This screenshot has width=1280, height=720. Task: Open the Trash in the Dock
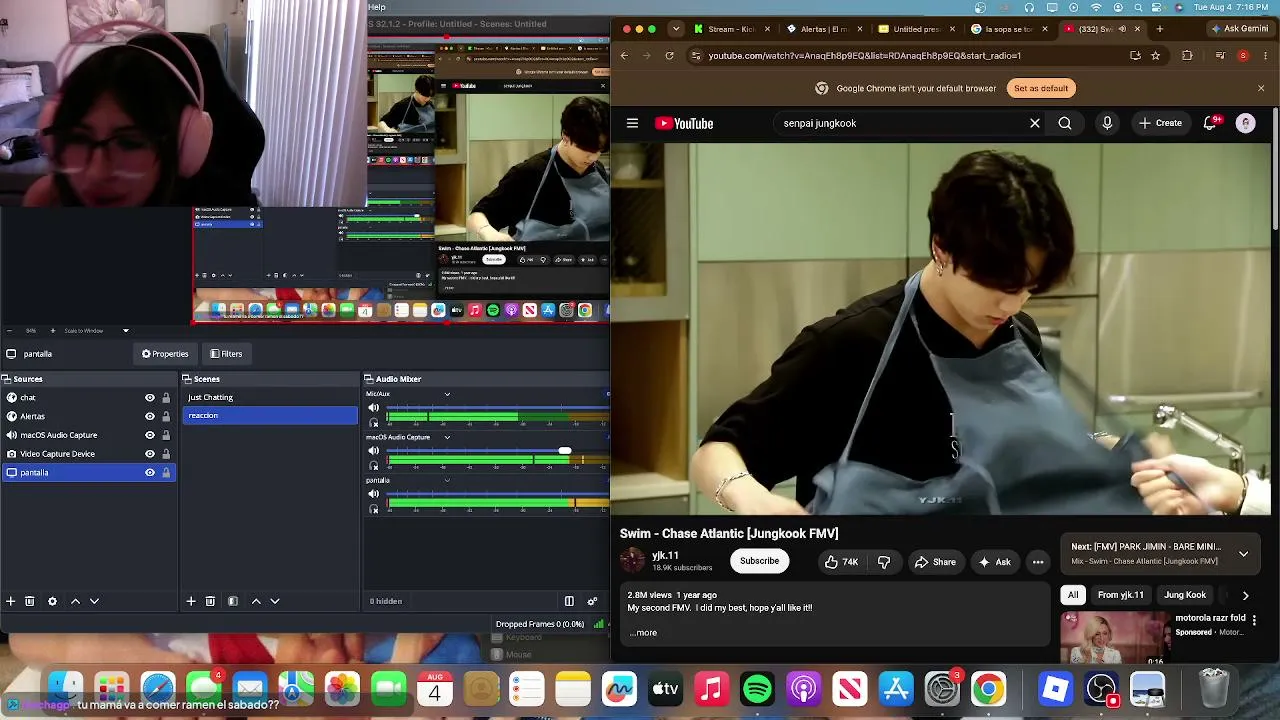click(x=1213, y=689)
